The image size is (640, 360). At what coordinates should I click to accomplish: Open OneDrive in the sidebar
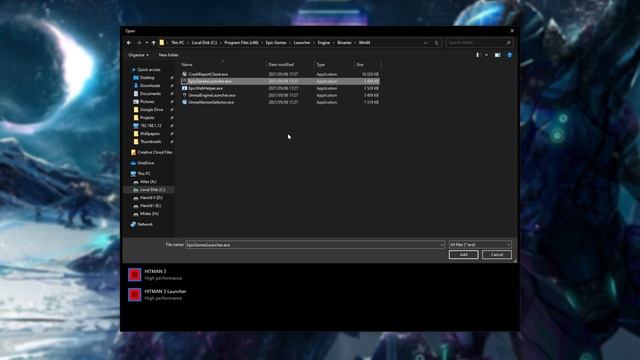point(146,163)
